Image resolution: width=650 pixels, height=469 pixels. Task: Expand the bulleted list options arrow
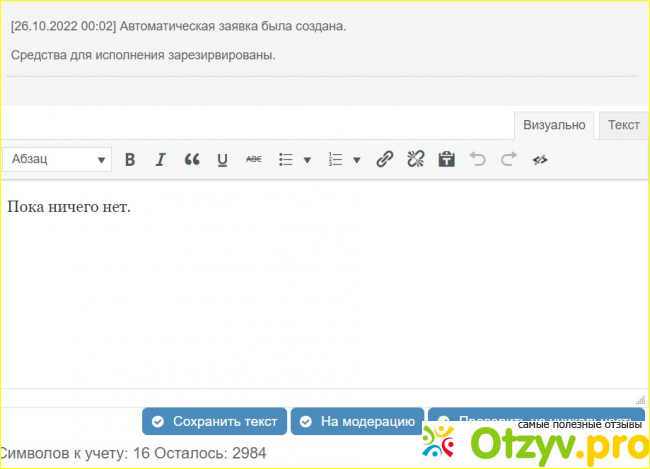tap(307, 159)
